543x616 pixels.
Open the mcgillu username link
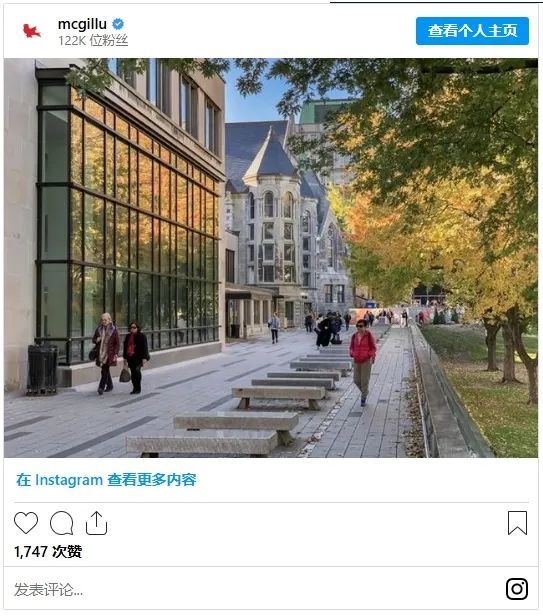tap(82, 24)
